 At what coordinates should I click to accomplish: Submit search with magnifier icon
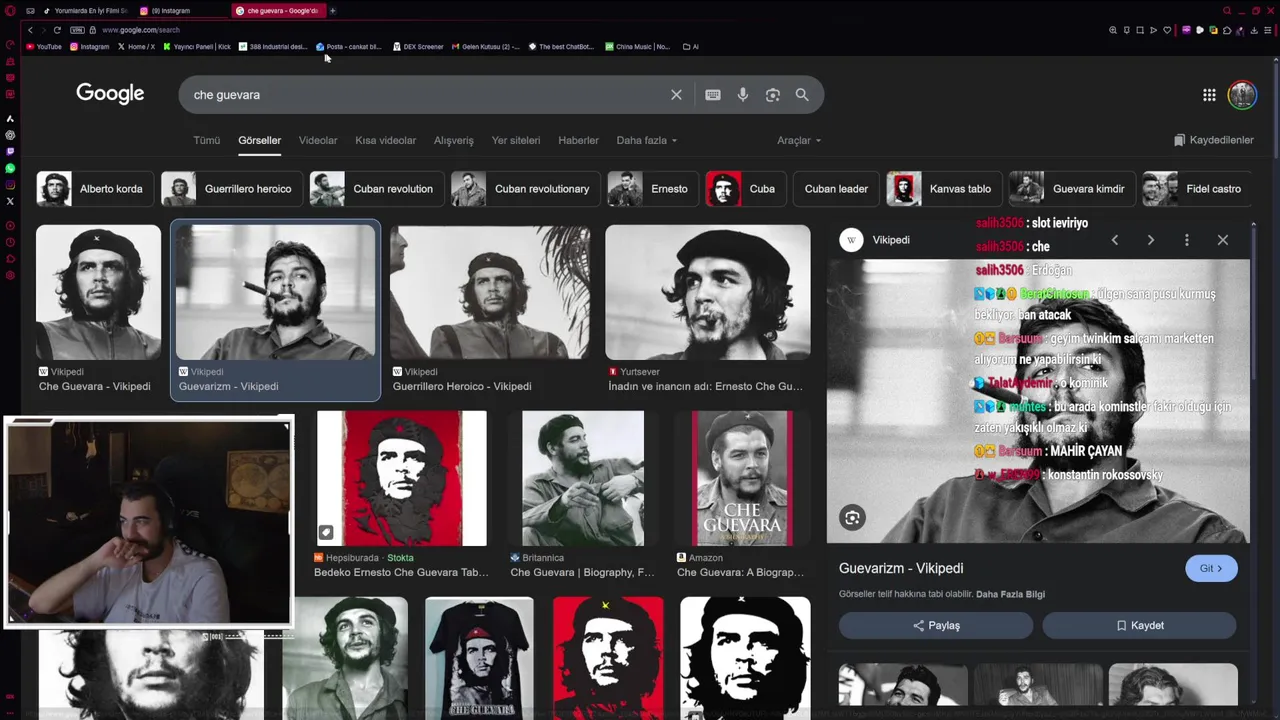[802, 95]
